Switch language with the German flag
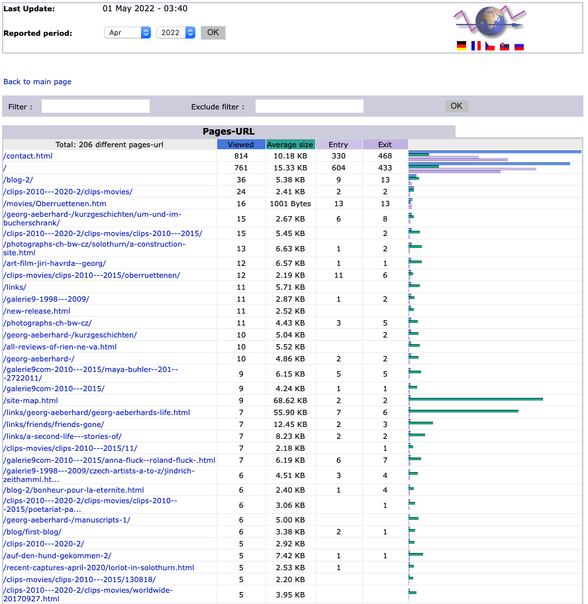This screenshot has width=588, height=604. [x=461, y=46]
